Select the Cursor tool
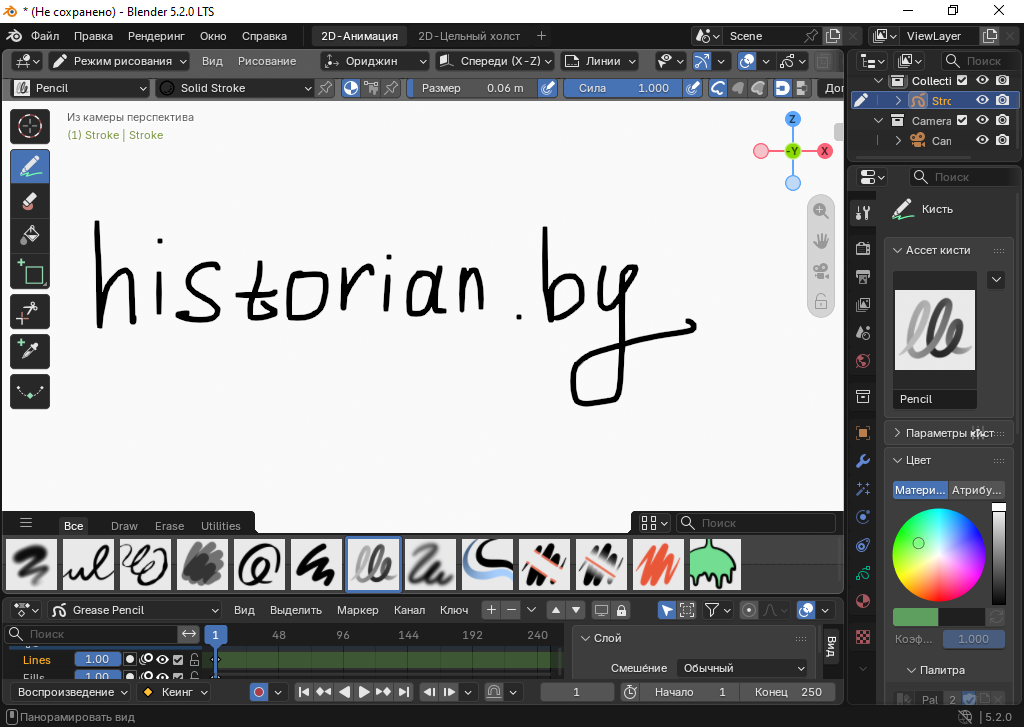Viewport: 1024px width, 727px height. click(30, 126)
